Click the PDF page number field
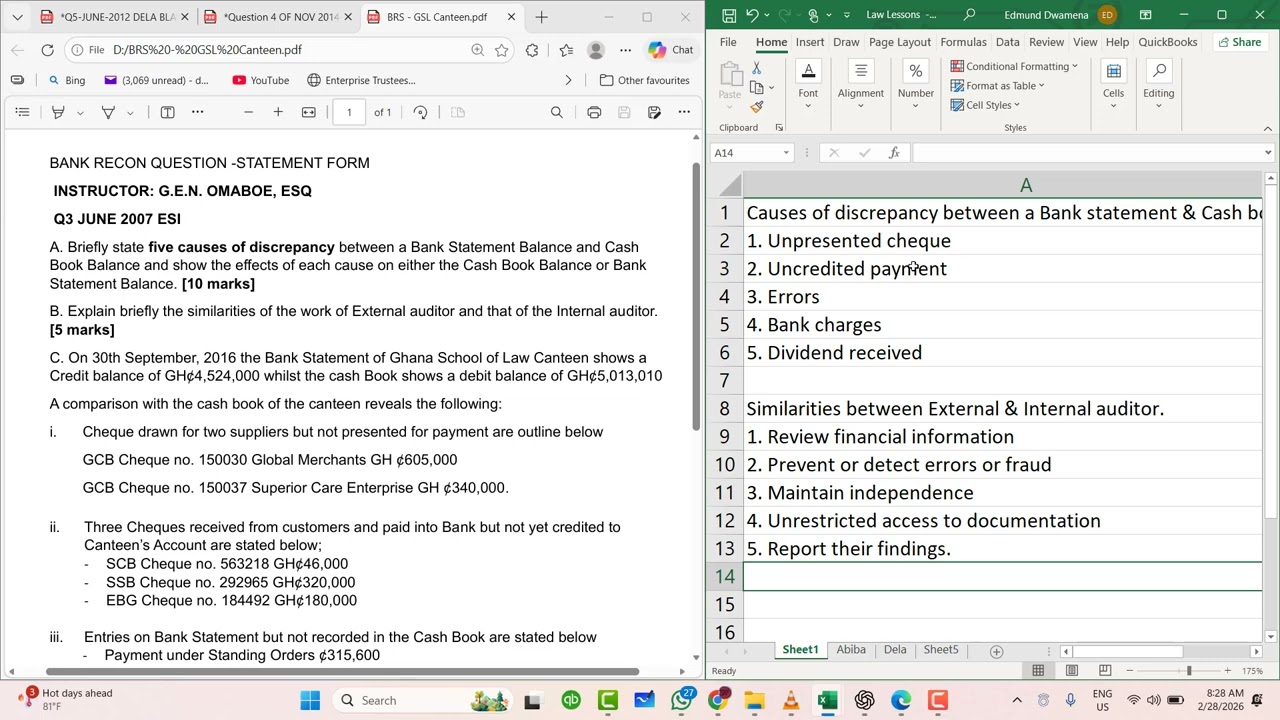 point(349,112)
